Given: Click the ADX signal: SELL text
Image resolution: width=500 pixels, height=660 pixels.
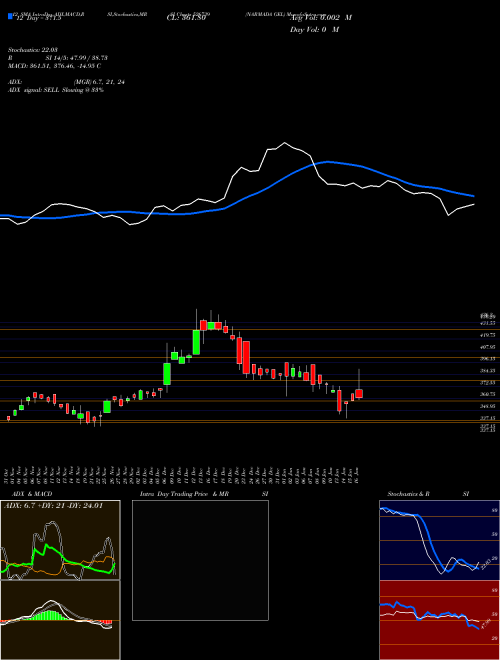Looking at the screenshot, I should coord(56,90).
